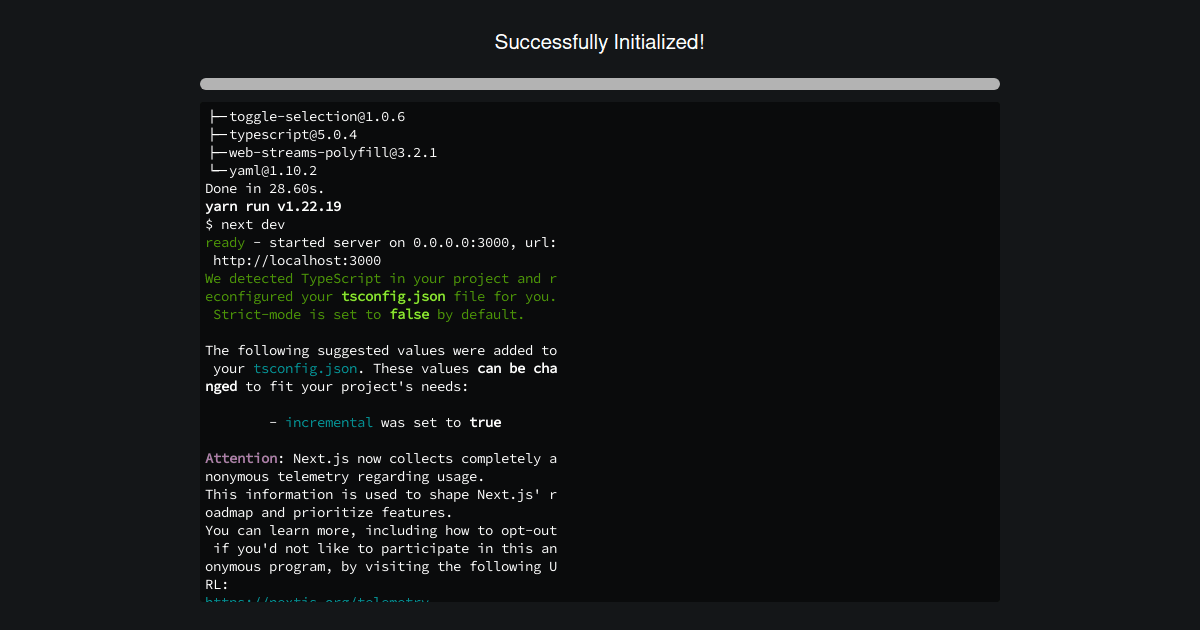Select the cyan 'incremental' setting text

(329, 422)
